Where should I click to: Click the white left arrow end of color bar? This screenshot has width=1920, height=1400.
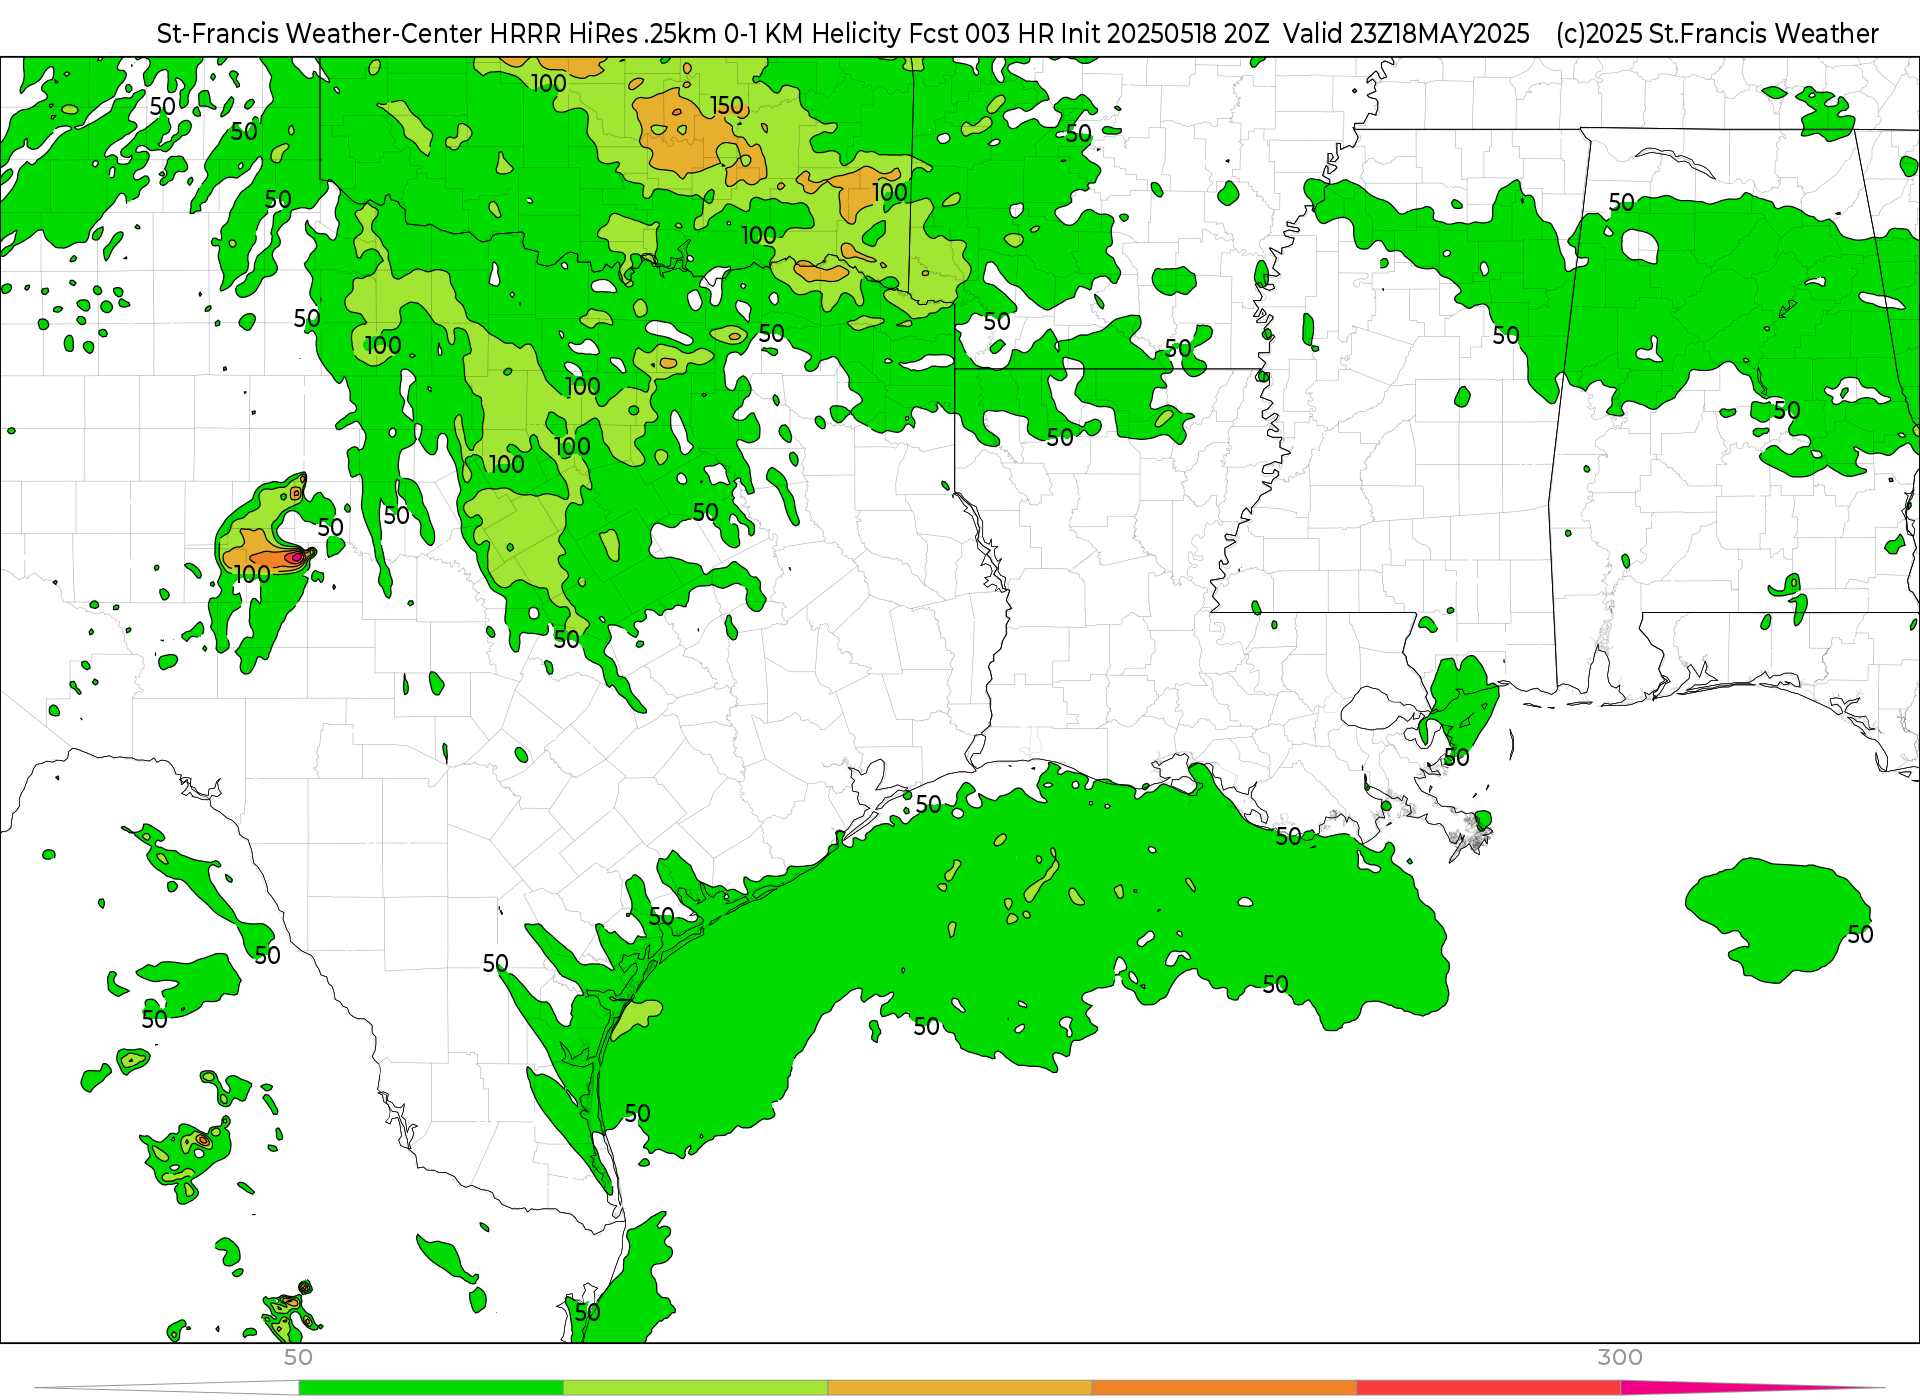click(x=167, y=1388)
